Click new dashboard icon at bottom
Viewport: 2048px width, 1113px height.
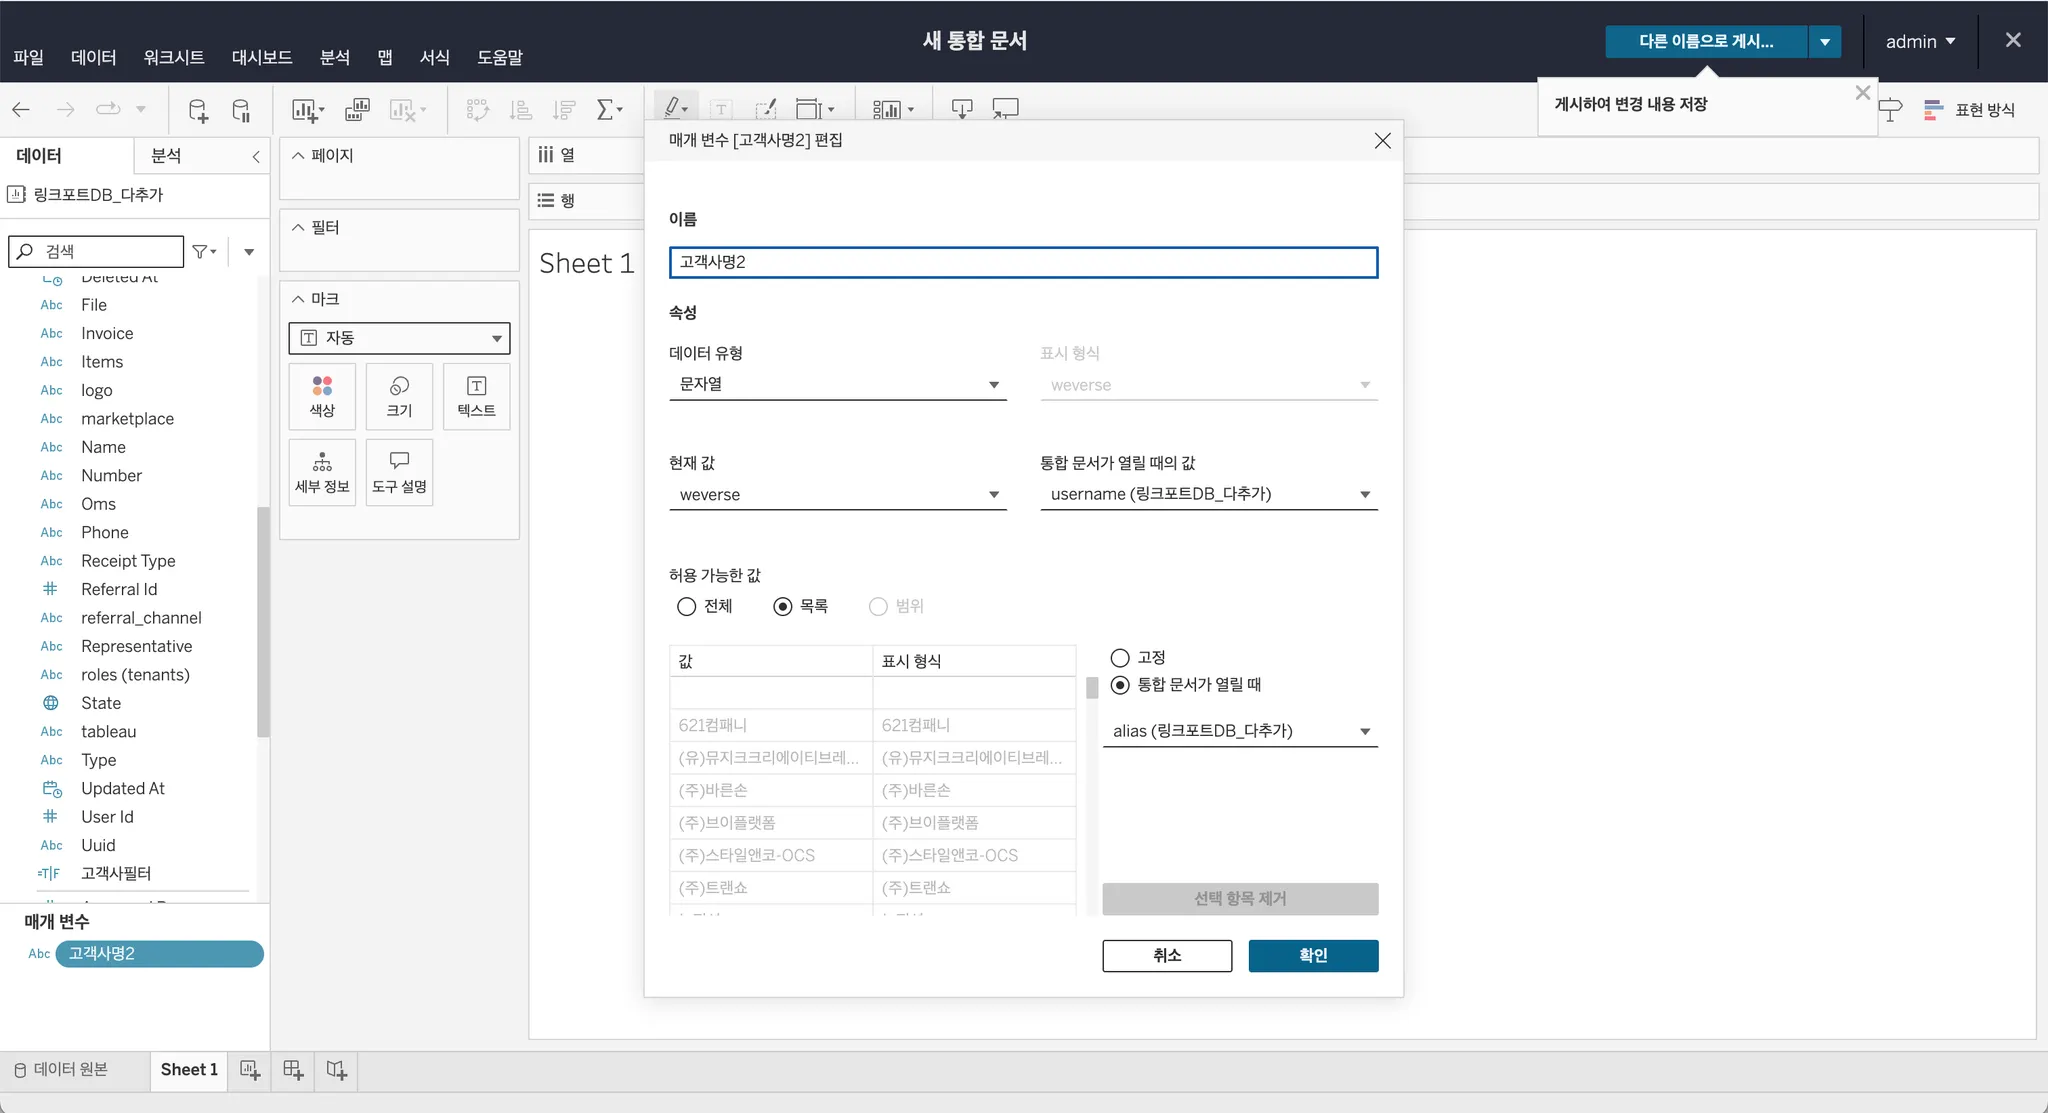click(293, 1070)
